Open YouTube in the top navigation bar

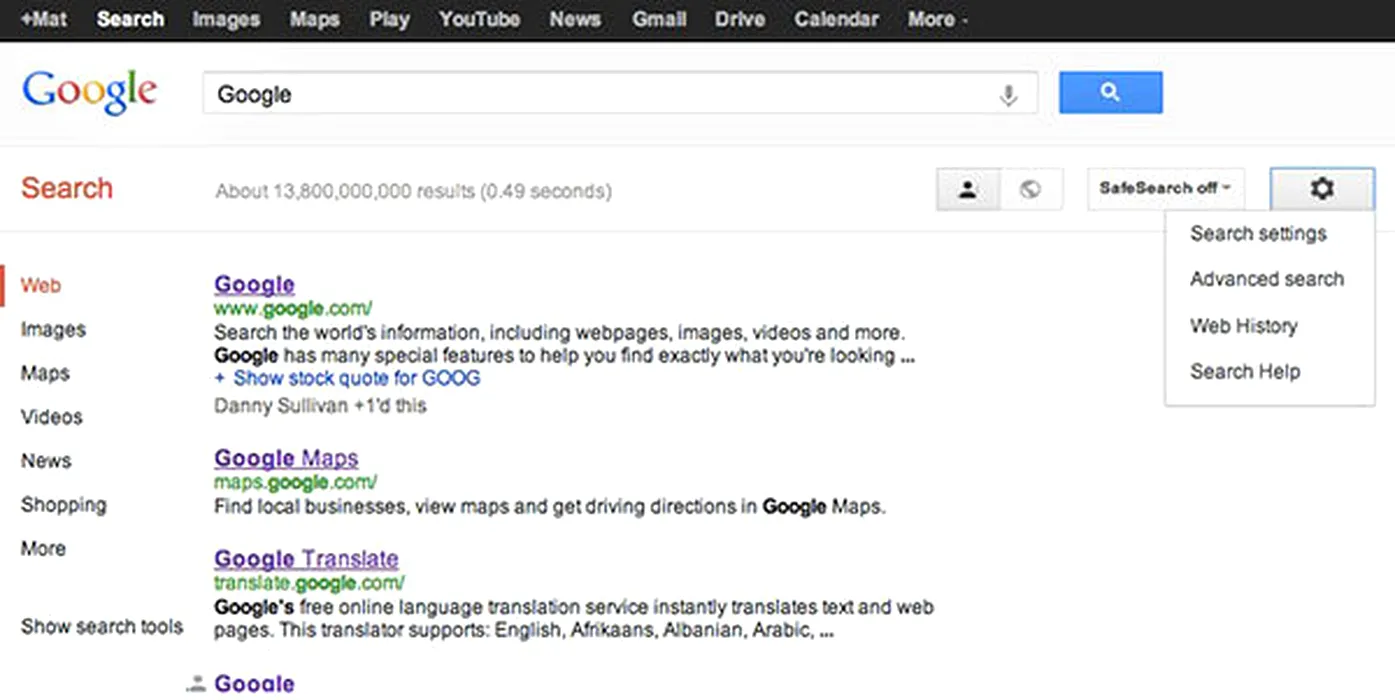point(479,19)
